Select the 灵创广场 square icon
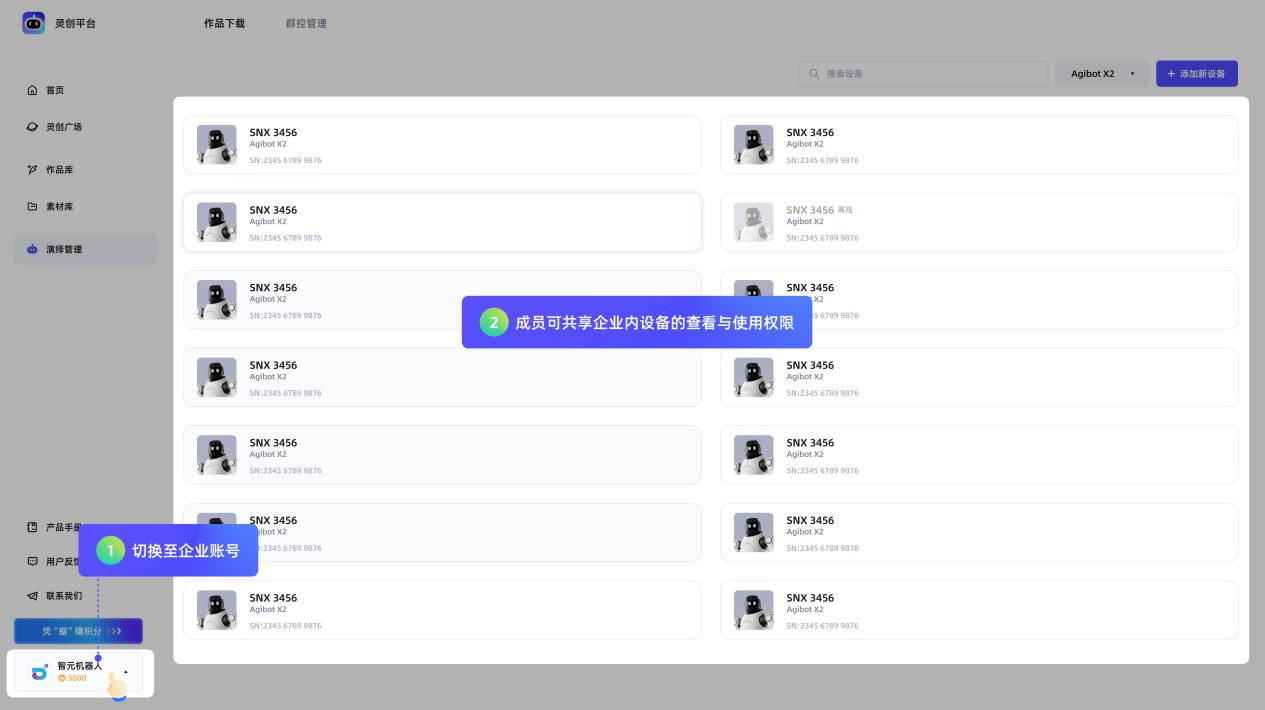 point(31,127)
